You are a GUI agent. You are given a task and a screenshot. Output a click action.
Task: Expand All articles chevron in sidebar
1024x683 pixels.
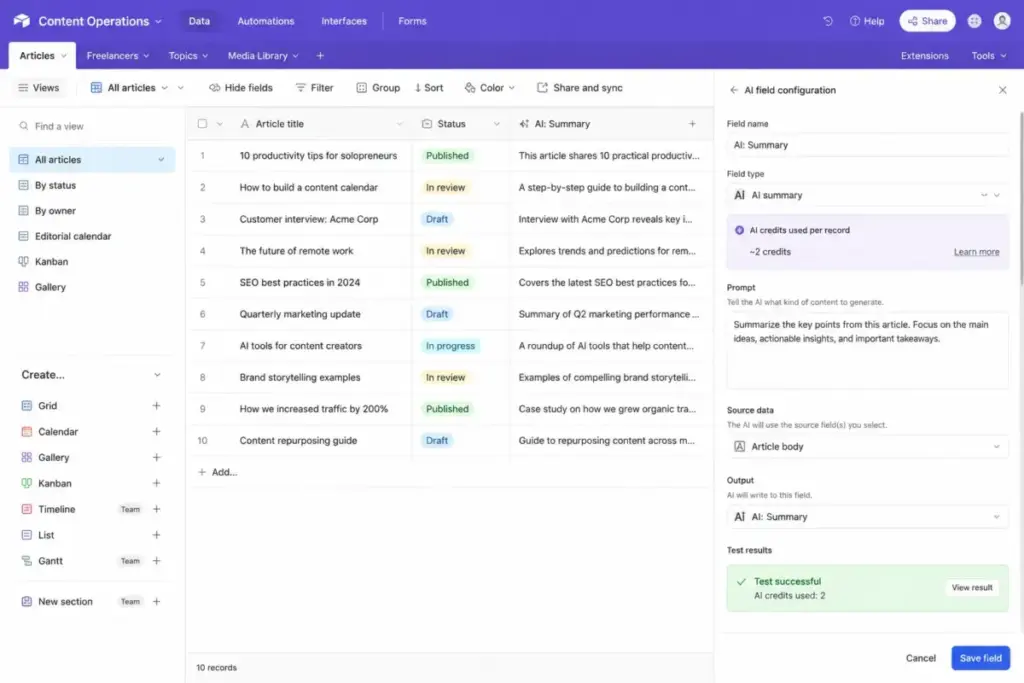pyautogui.click(x=161, y=159)
